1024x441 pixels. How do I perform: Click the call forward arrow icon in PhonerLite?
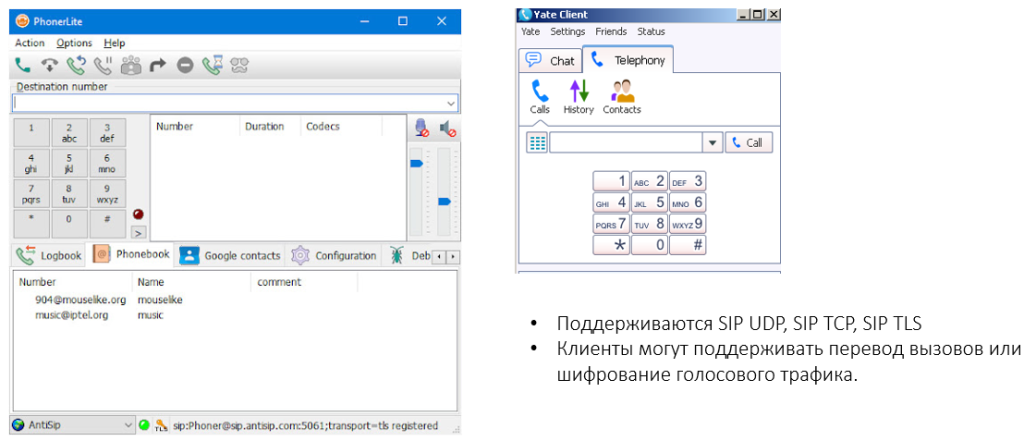pos(158,65)
